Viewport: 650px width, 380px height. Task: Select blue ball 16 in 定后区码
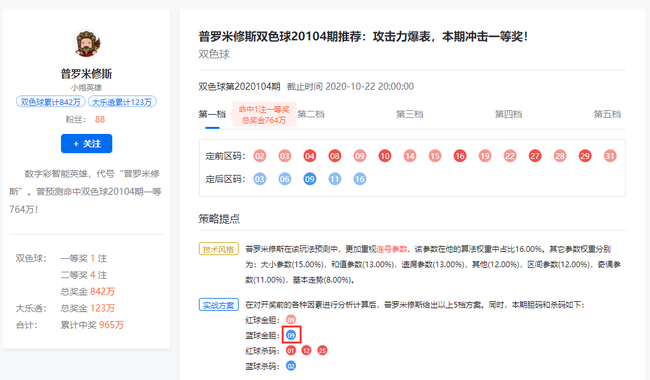coord(360,179)
